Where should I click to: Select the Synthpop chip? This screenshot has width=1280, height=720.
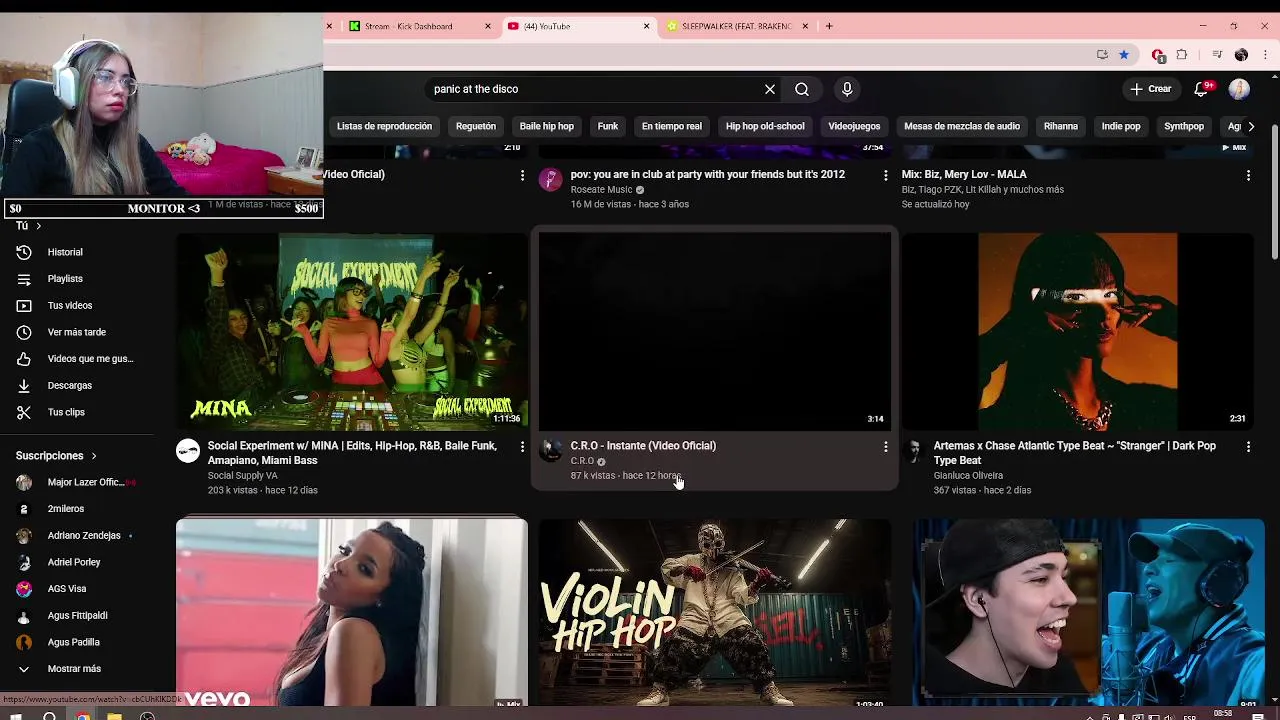[1184, 126]
